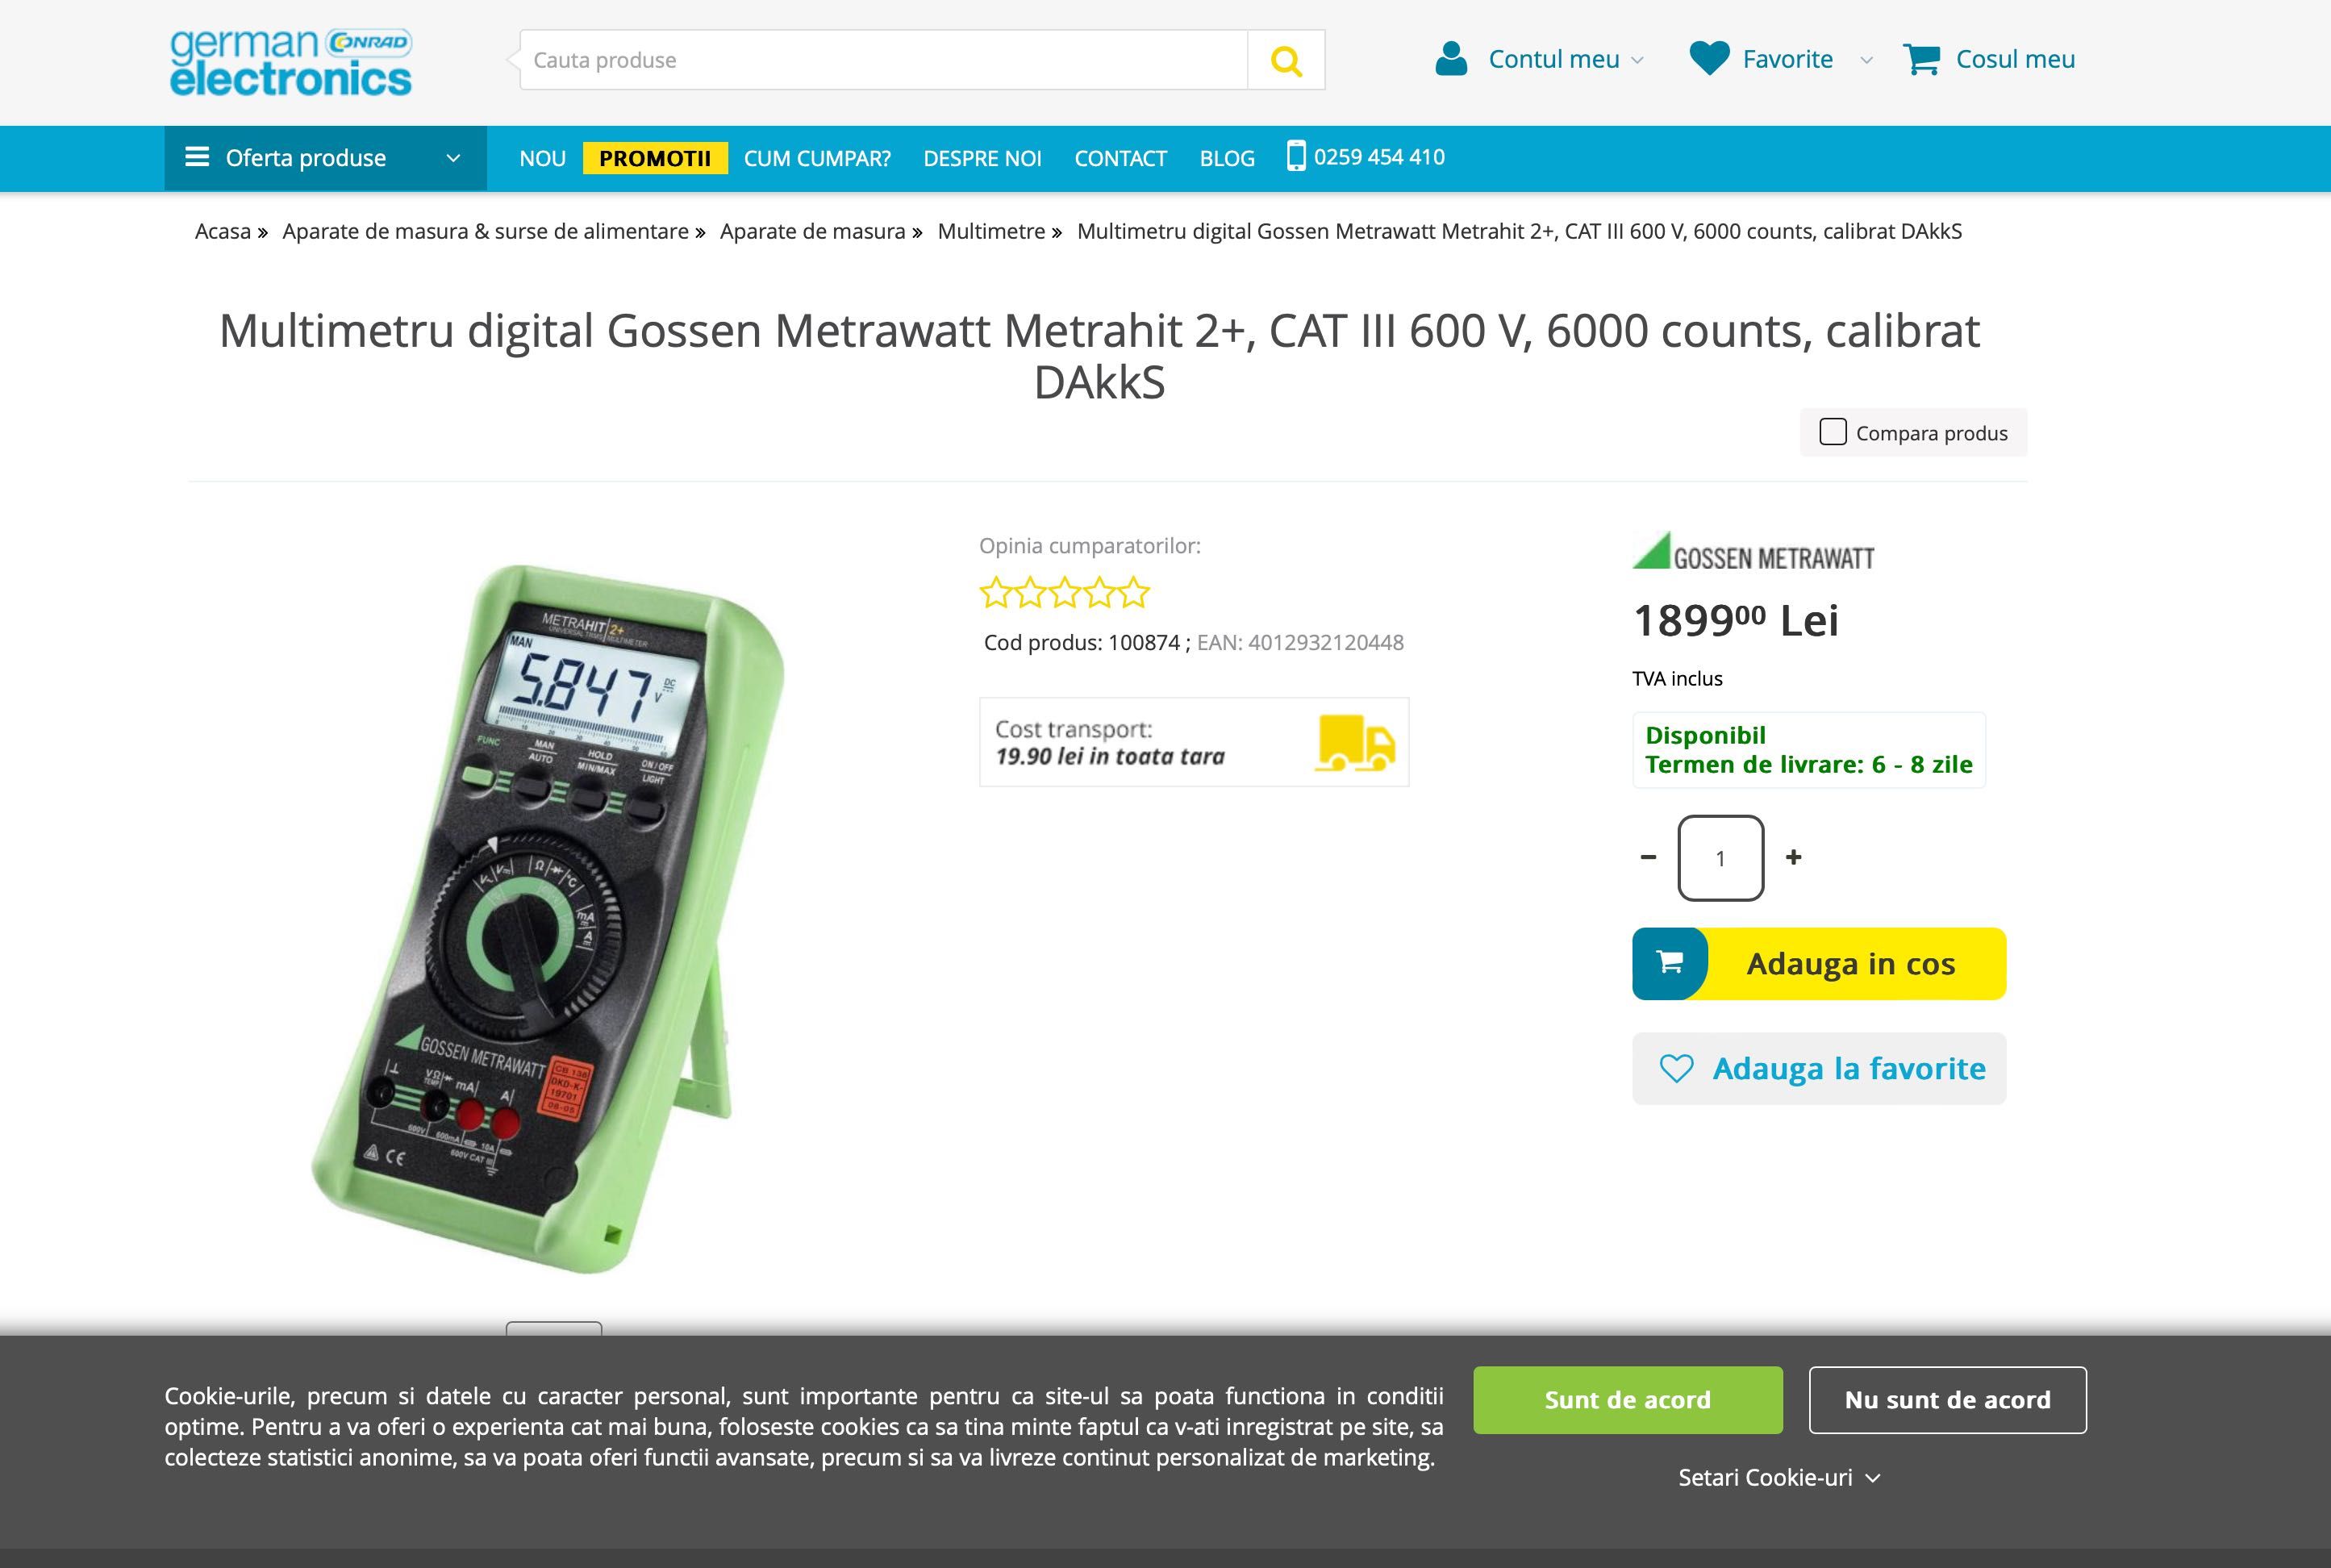The height and width of the screenshot is (1568, 2331).
Task: Click the multimeter product image
Action: tap(548, 918)
